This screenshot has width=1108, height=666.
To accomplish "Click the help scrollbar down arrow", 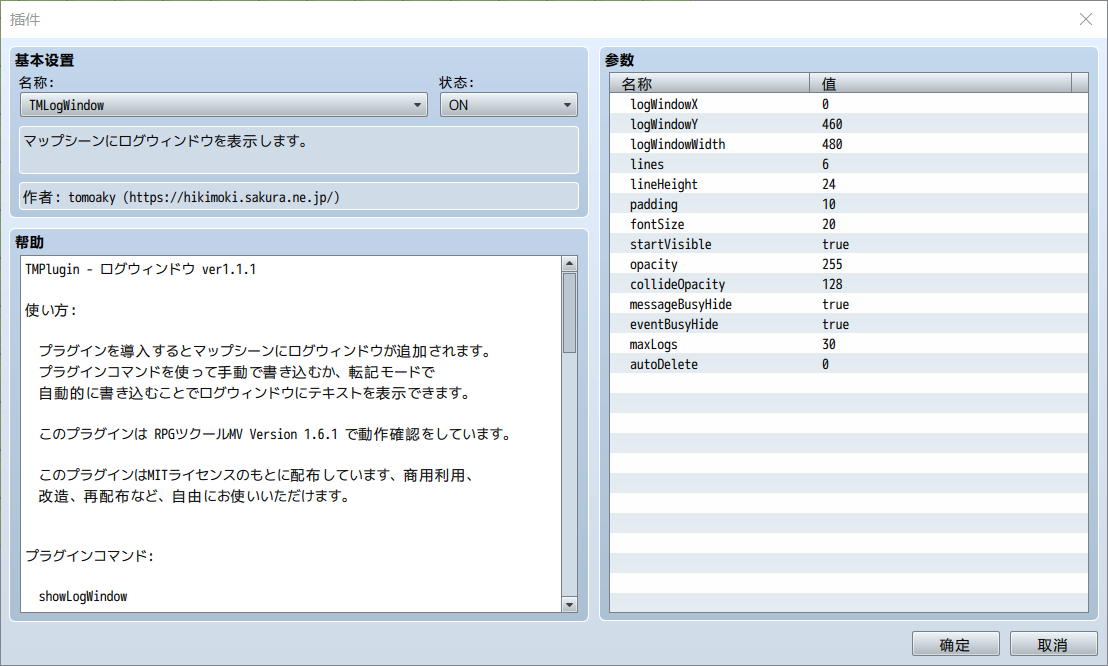I will (570, 604).
